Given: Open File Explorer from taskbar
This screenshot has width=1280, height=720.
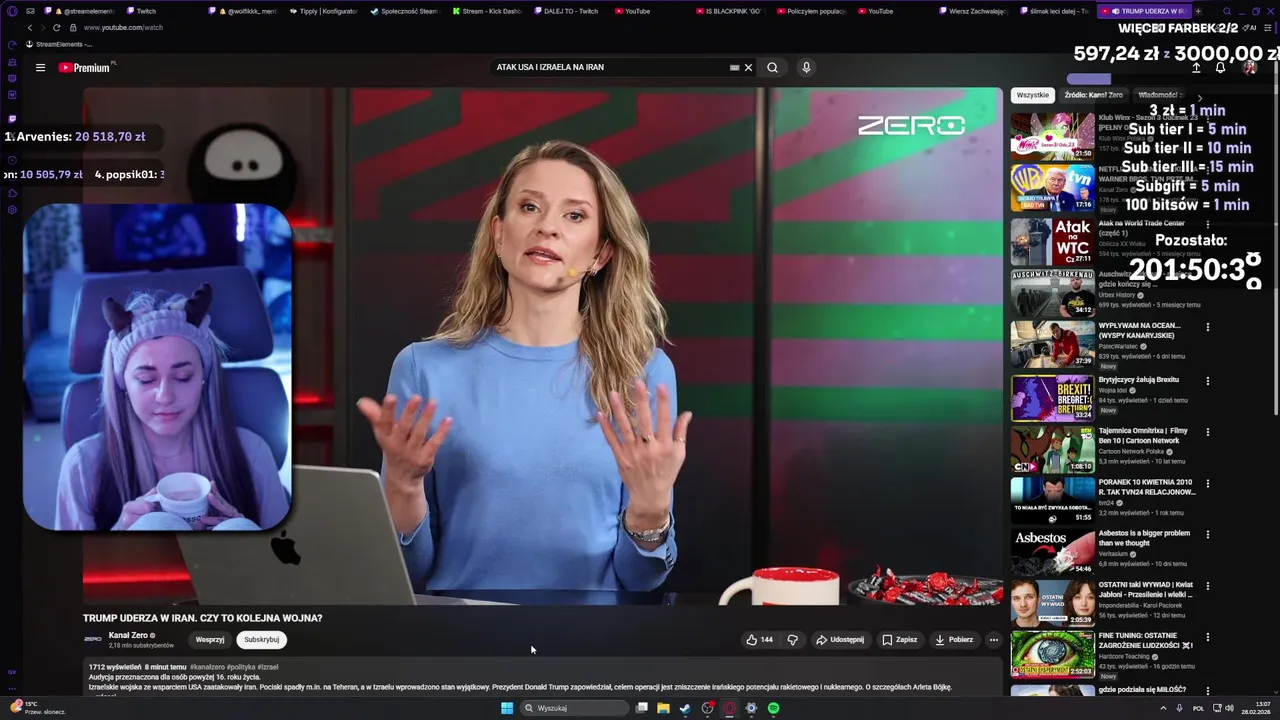Looking at the screenshot, I should (663, 708).
